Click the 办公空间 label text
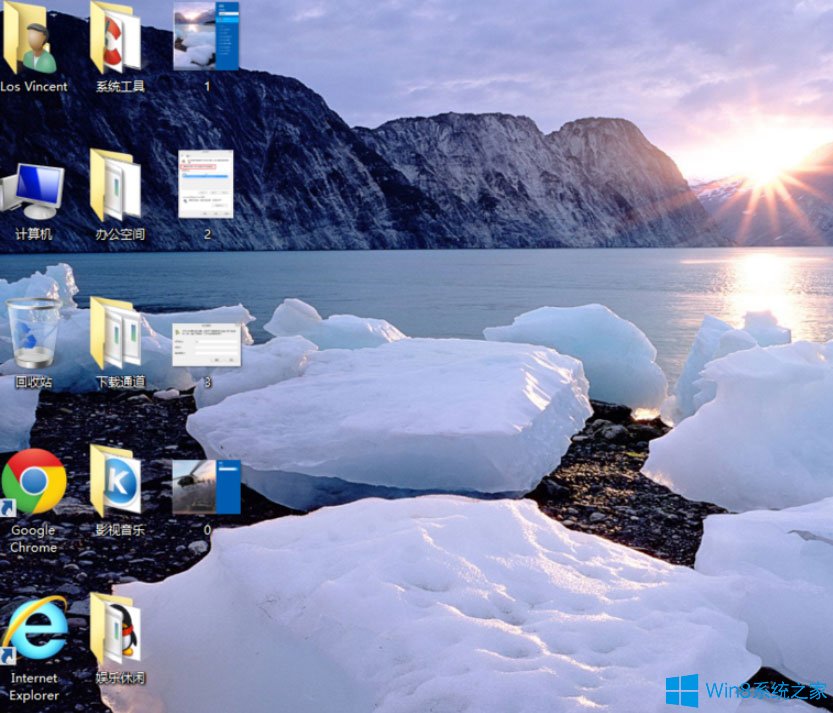 (120, 234)
